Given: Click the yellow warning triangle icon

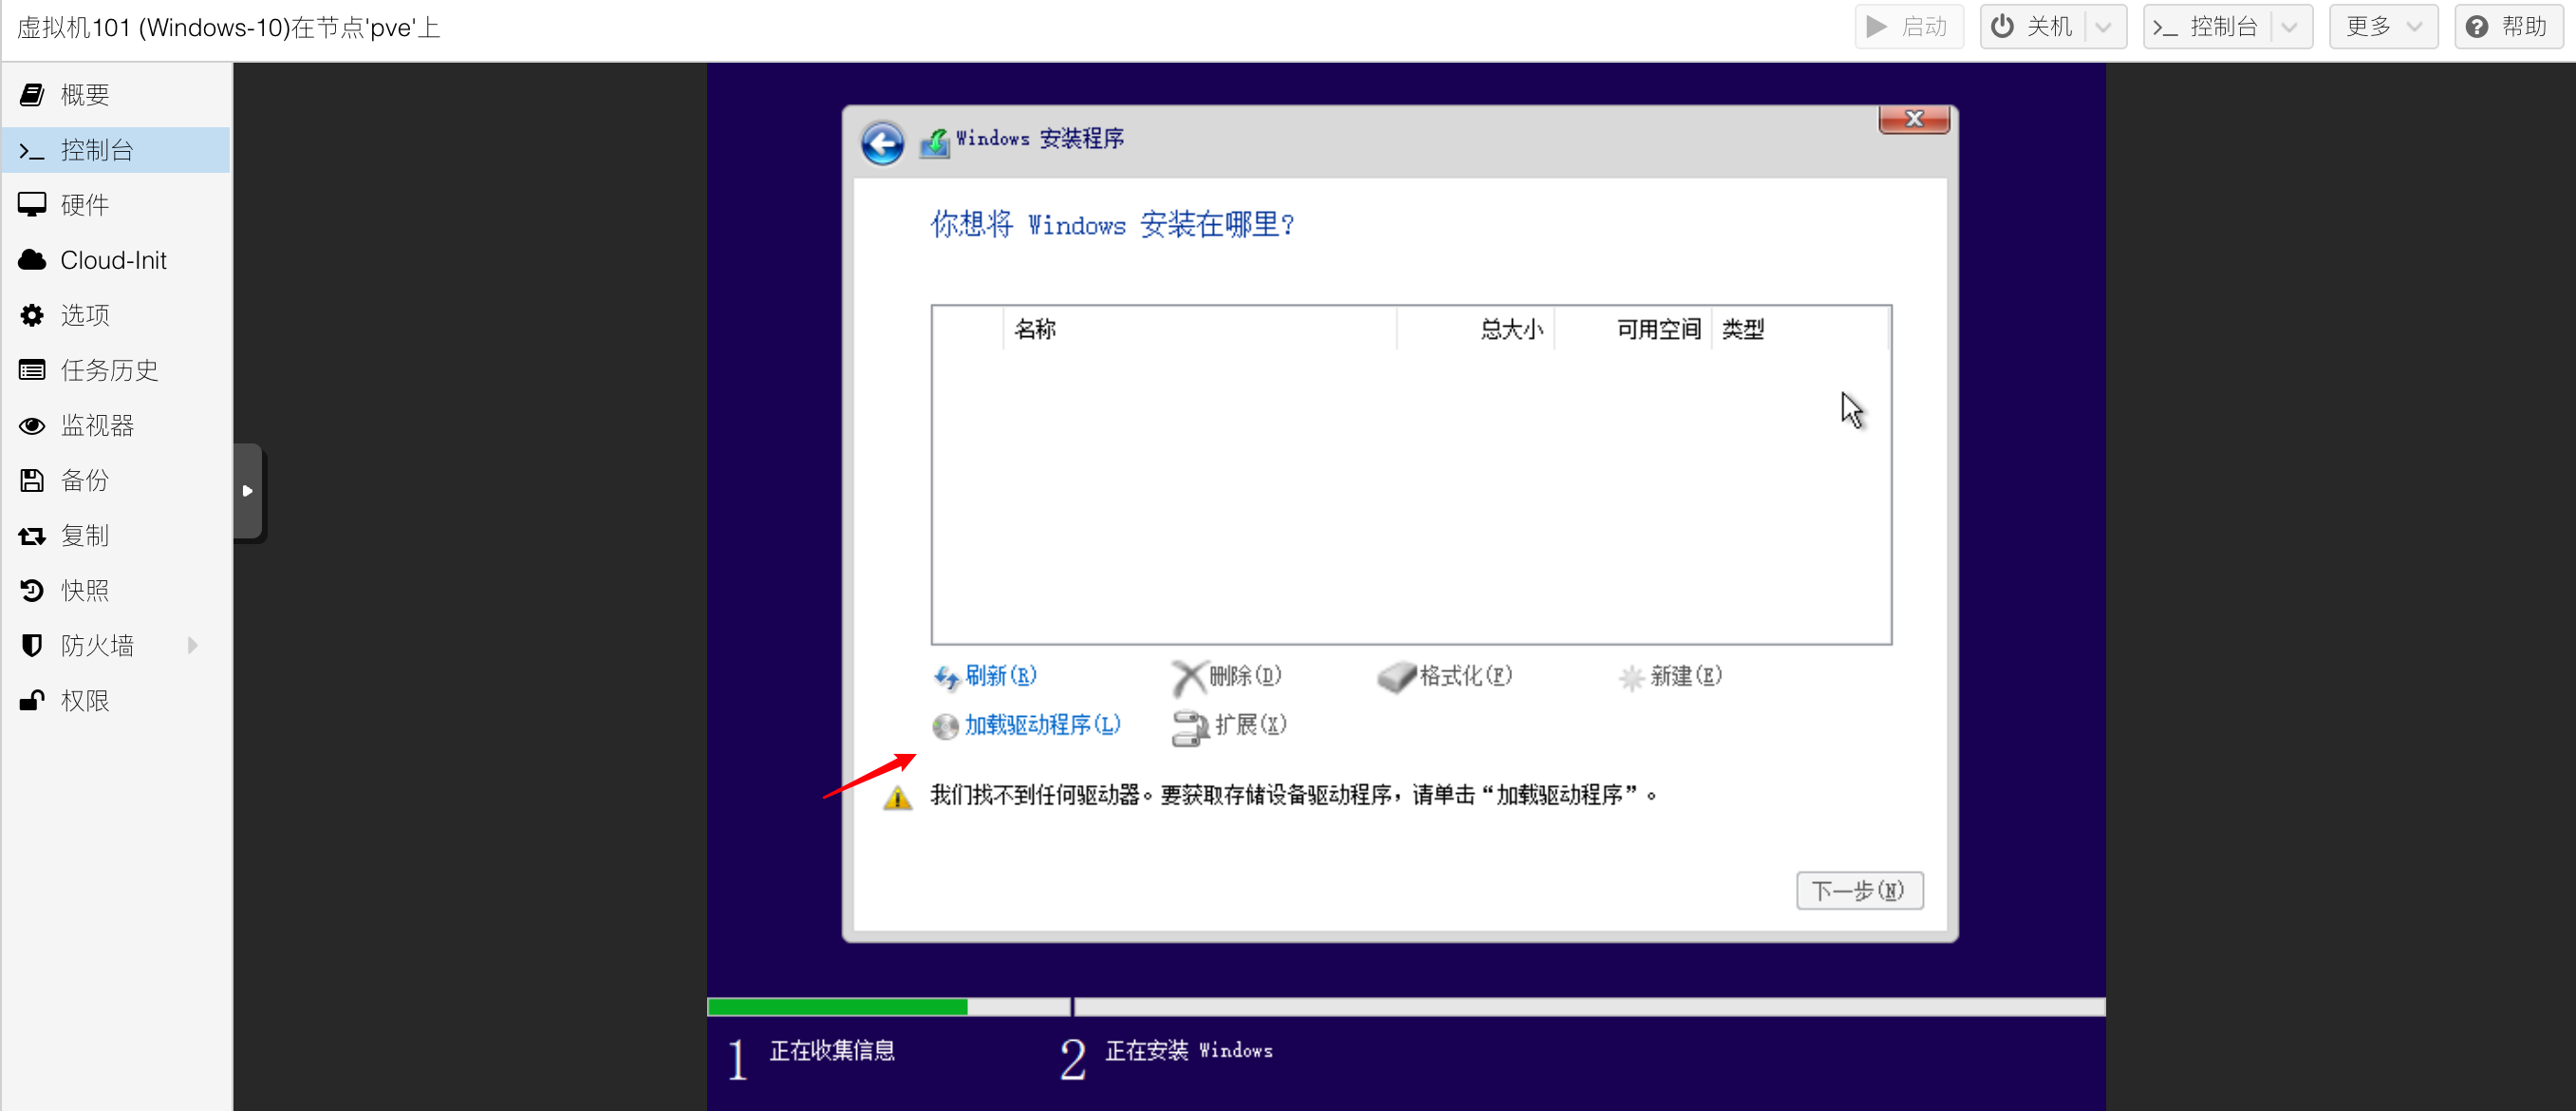Looking at the screenshot, I should (898, 798).
